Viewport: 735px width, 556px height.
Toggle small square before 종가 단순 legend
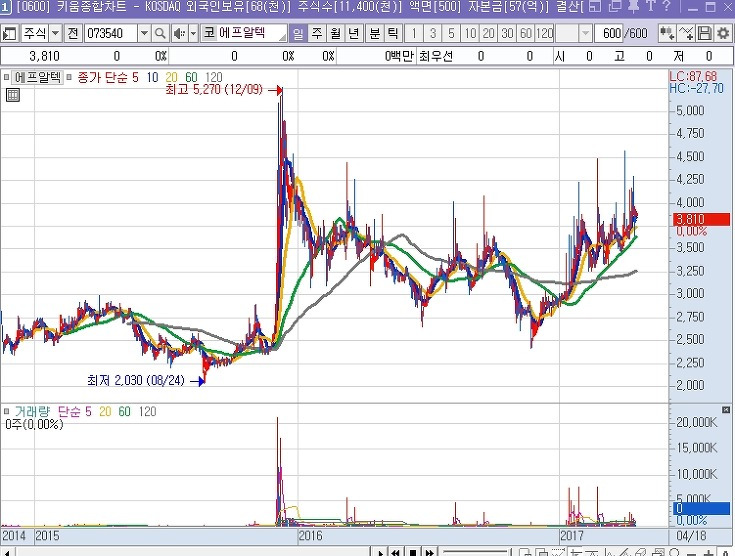69,77
